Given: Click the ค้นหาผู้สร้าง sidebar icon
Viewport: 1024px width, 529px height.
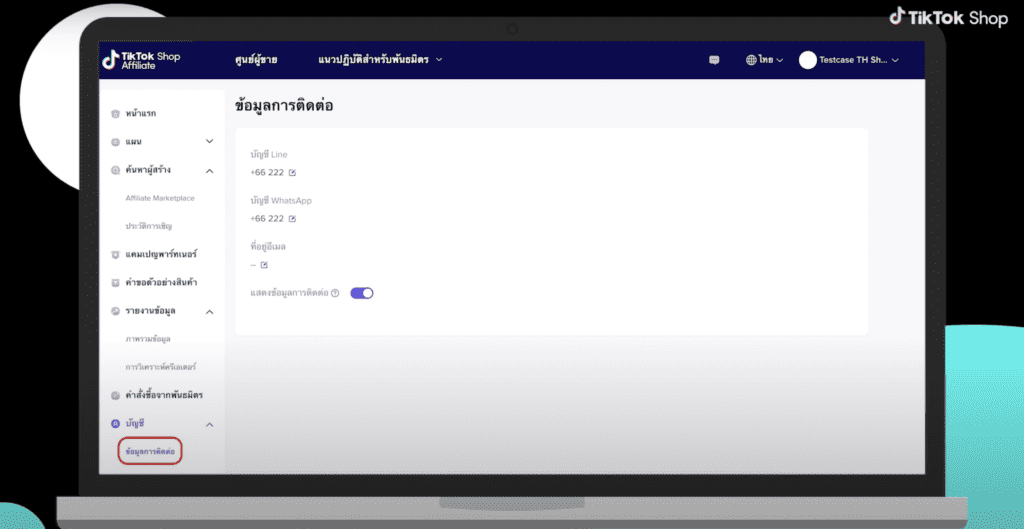Looking at the screenshot, I should (x=116, y=170).
